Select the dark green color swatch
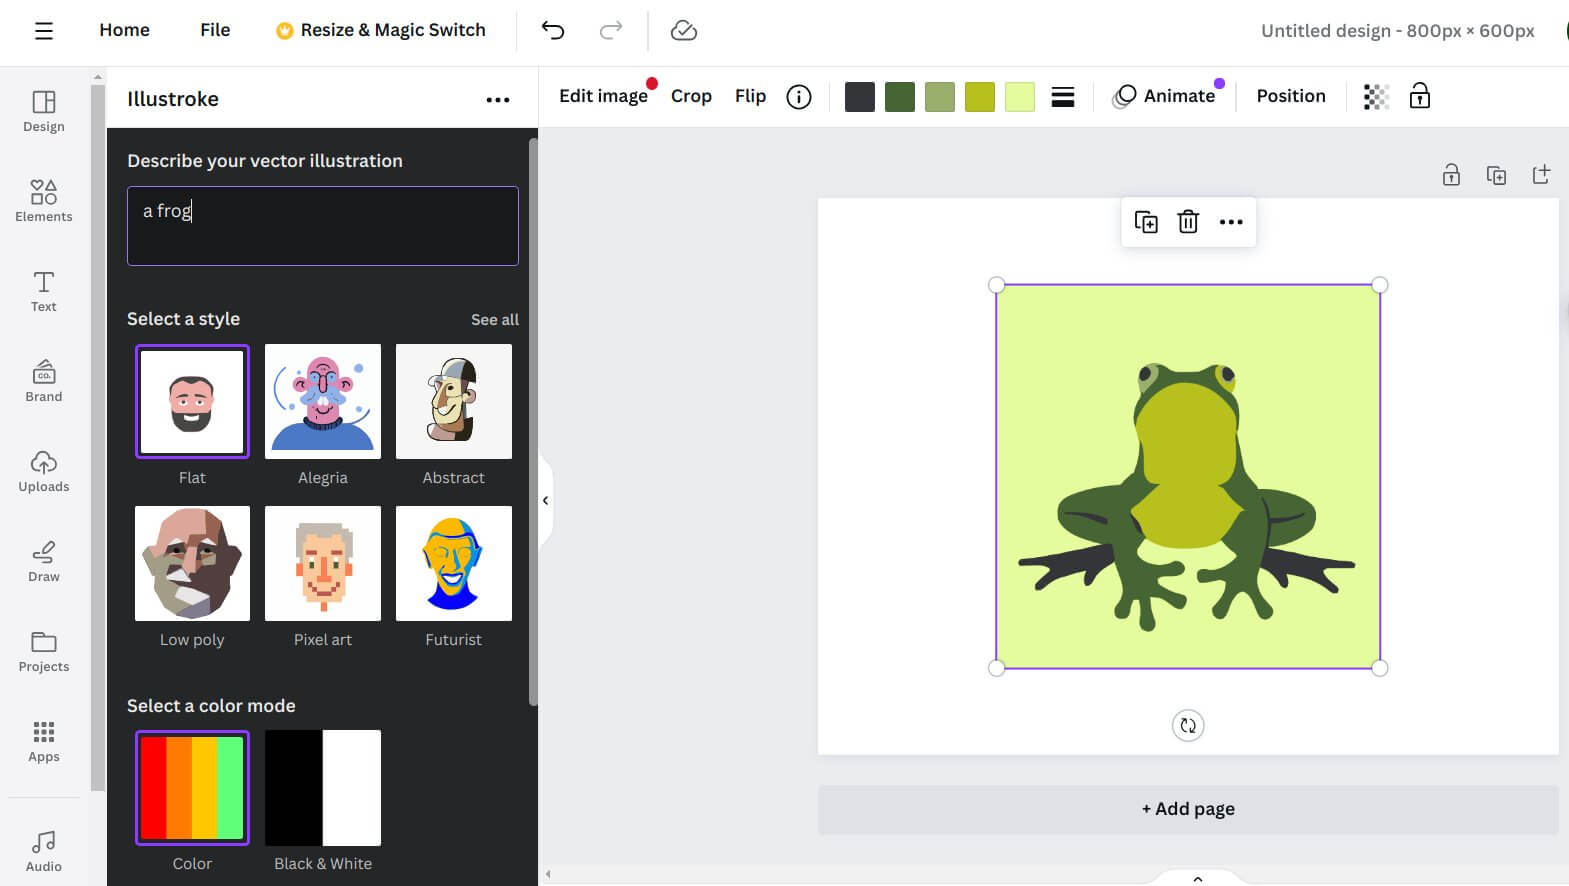The image size is (1569, 886). [900, 97]
